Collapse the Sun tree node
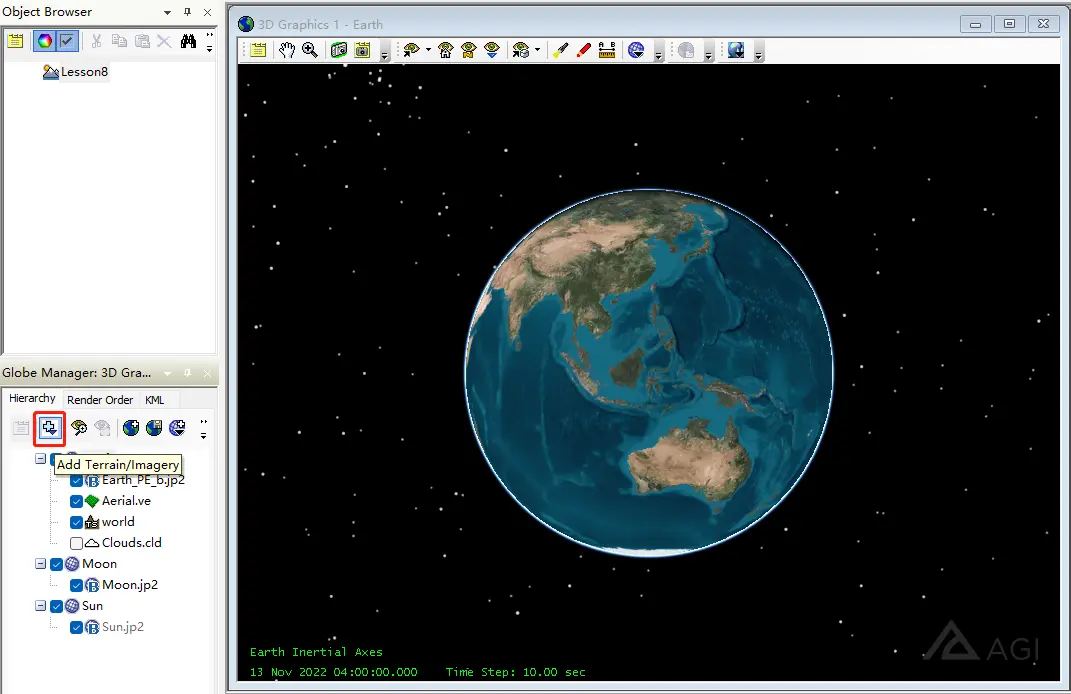 pyautogui.click(x=40, y=606)
